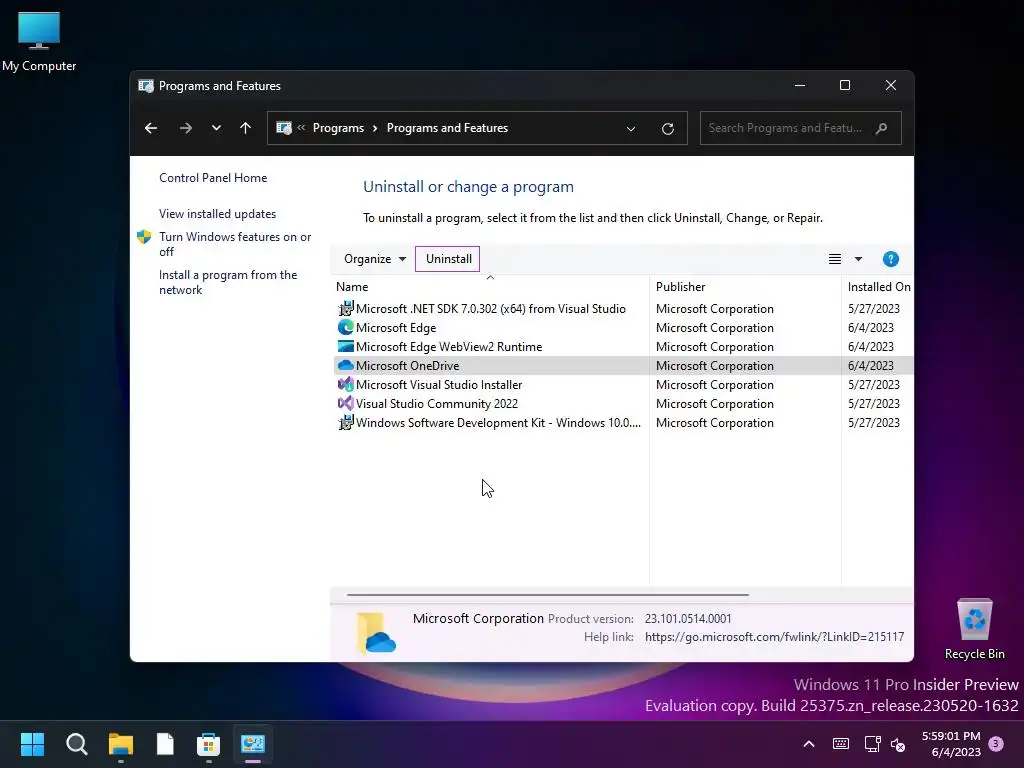The width and height of the screenshot is (1024, 768).
Task: Select Visual Studio Community 2022 name
Action: pos(437,403)
